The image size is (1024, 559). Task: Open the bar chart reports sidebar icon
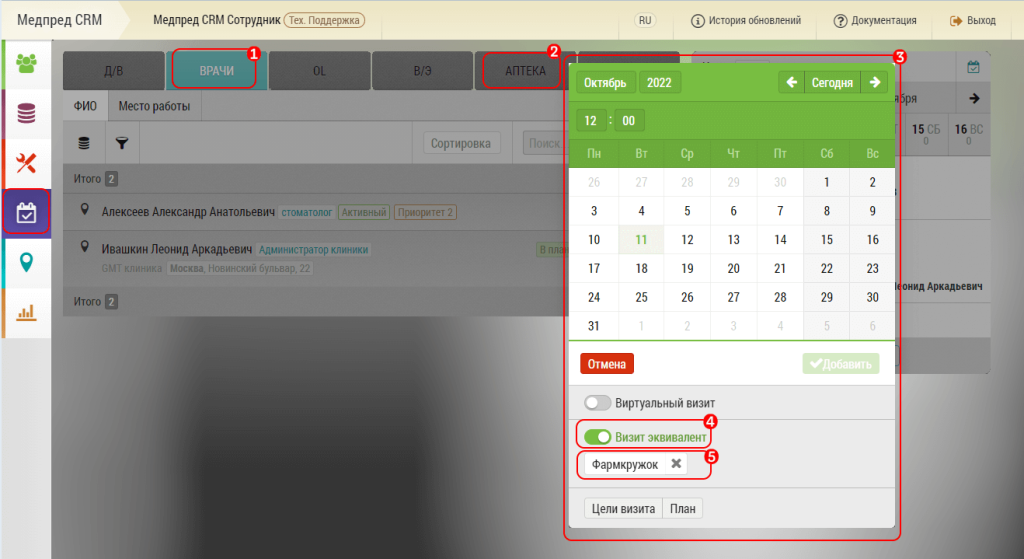coord(26,311)
